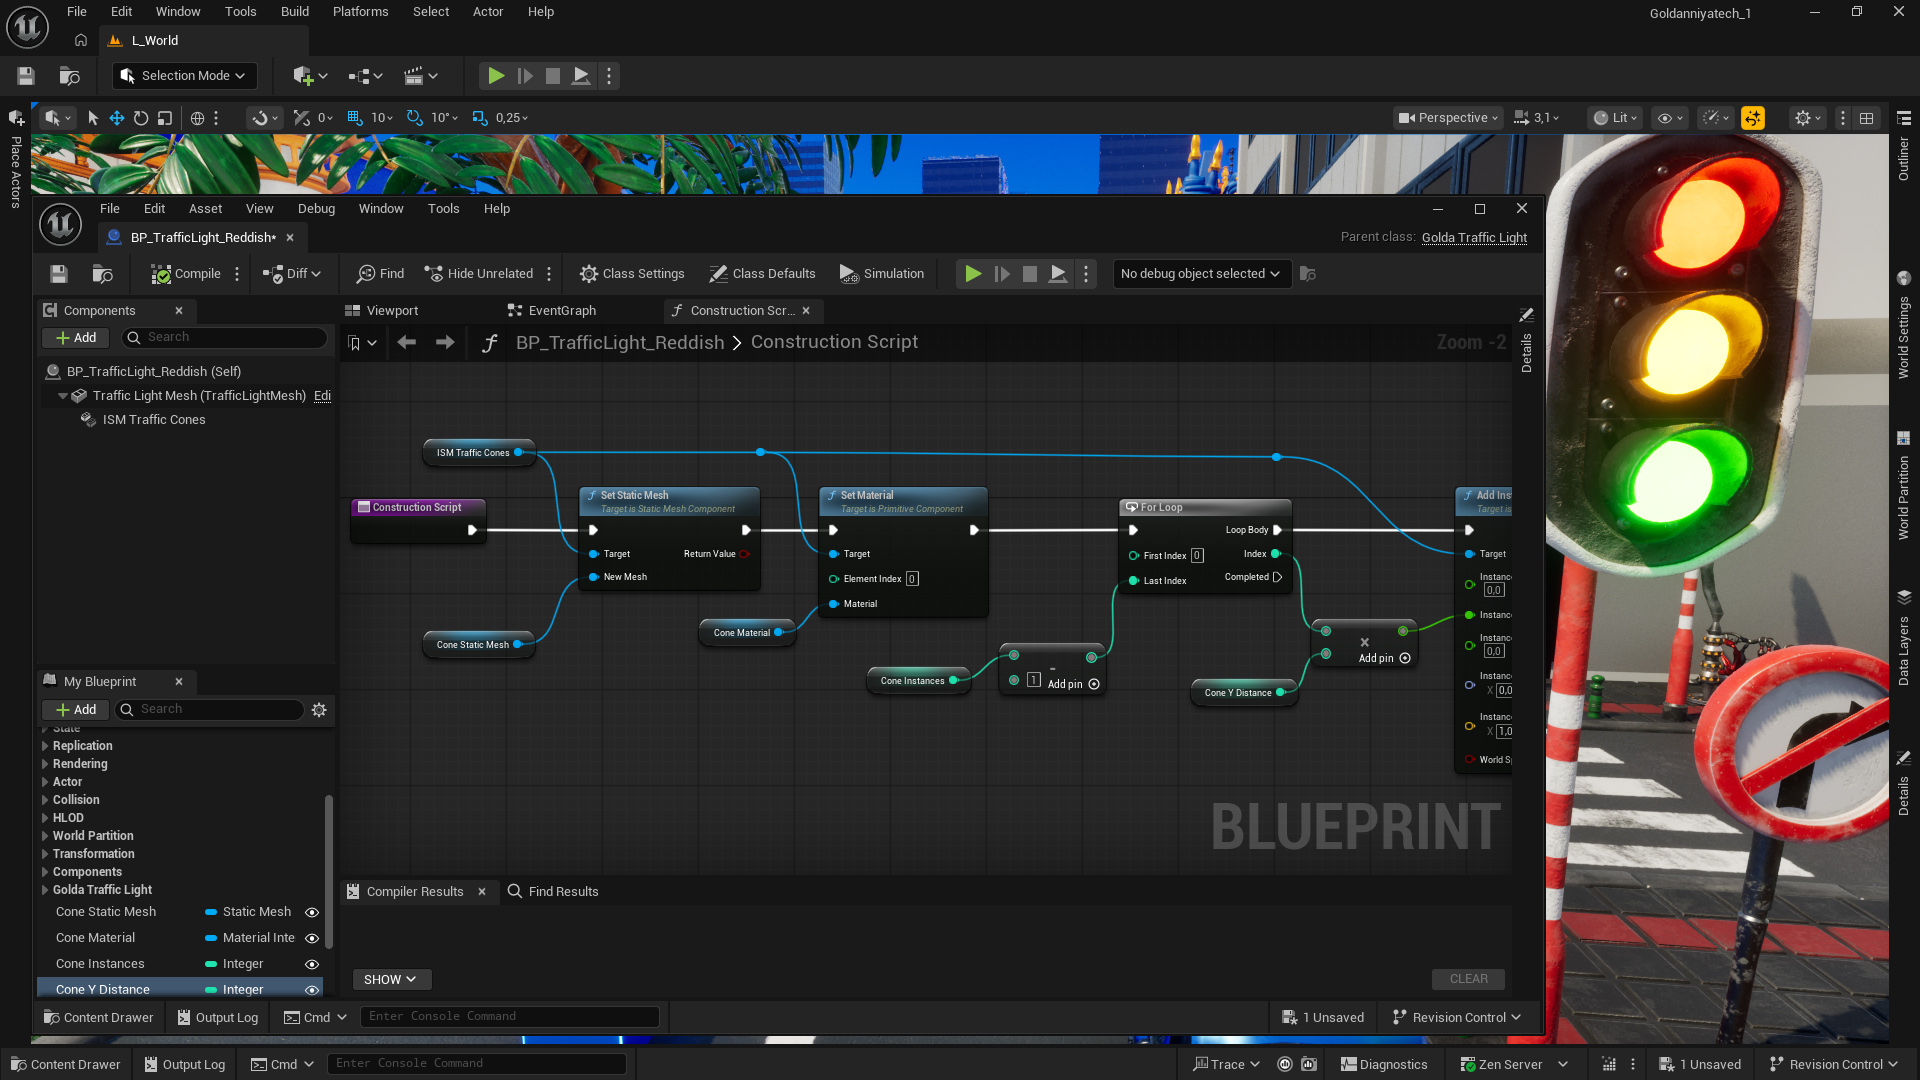Expand the World Partition category

pyautogui.click(x=45, y=836)
